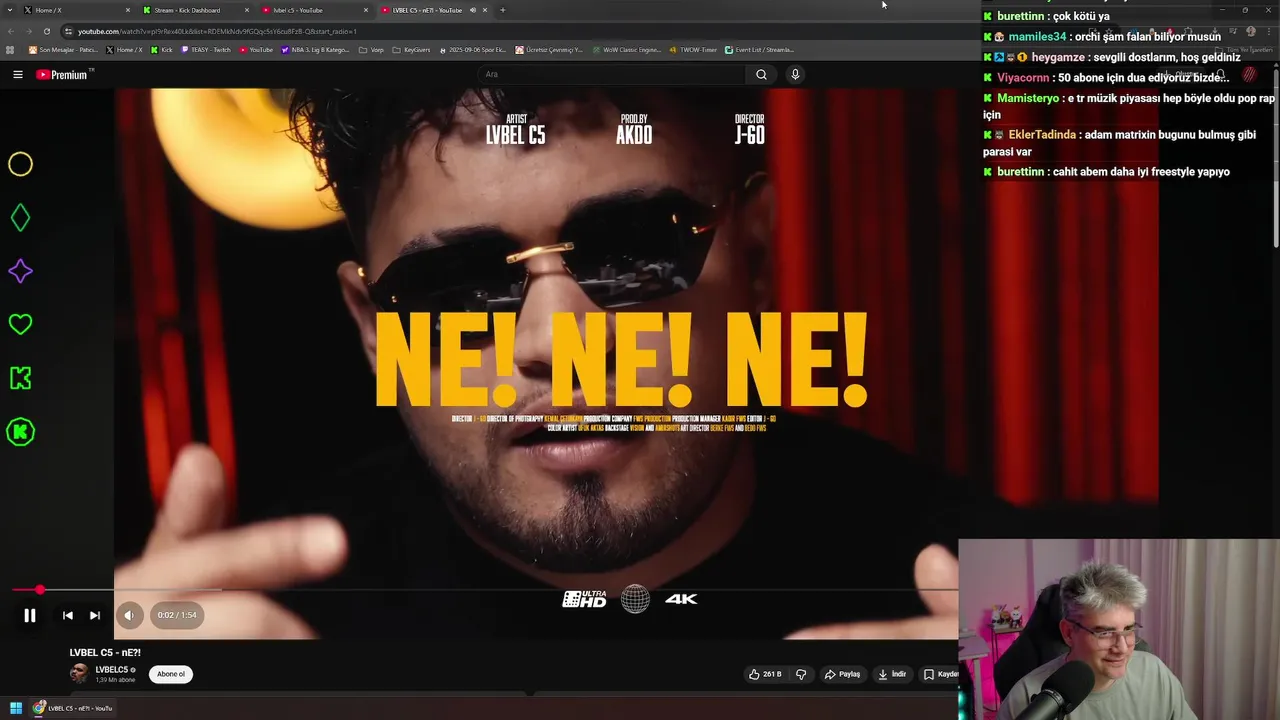The width and height of the screenshot is (1280, 720).
Task: Click the video title LVBEL C5 - nE?!
Action: coord(105,652)
